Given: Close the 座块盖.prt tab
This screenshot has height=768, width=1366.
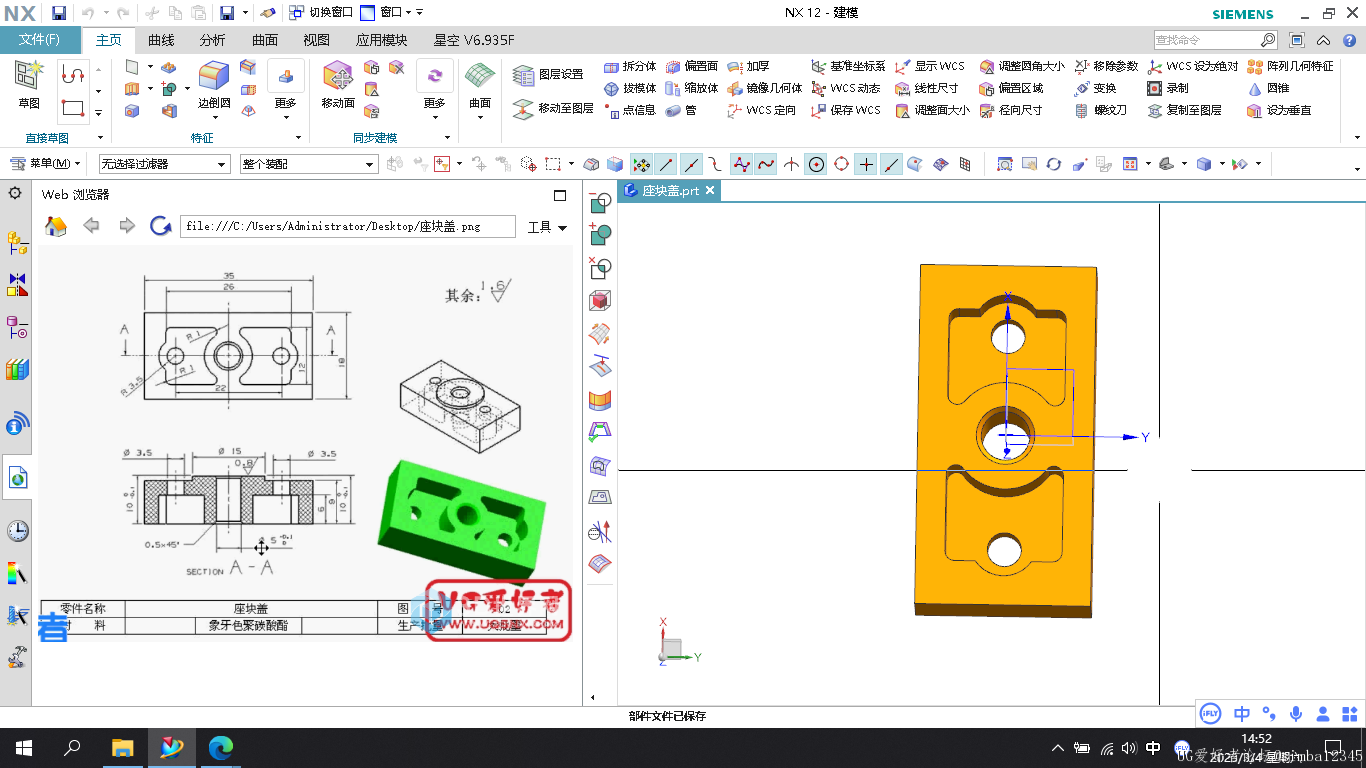Looking at the screenshot, I should [x=710, y=190].
